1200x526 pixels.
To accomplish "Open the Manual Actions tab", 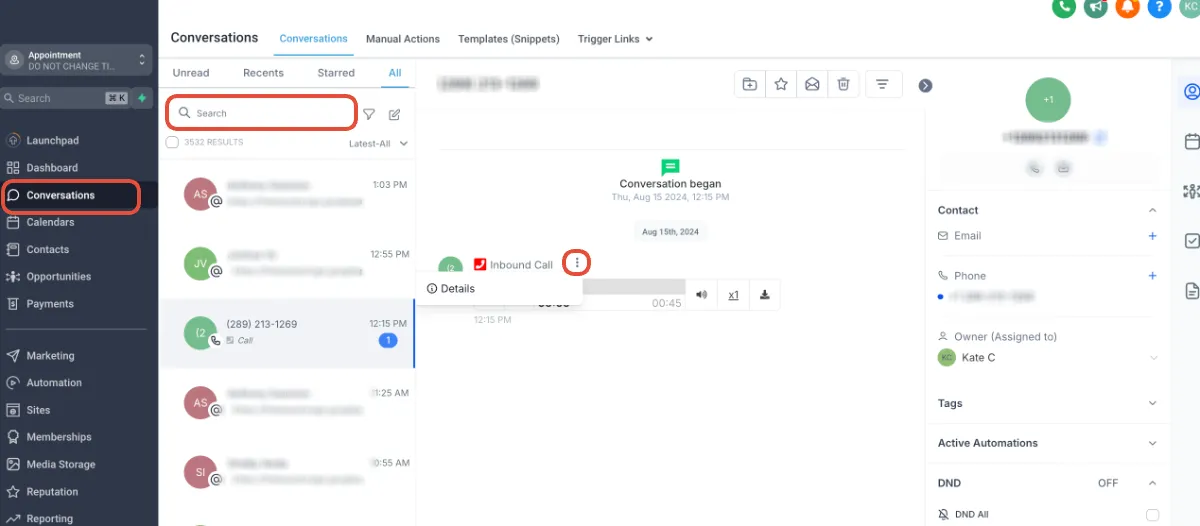I will pos(403,39).
